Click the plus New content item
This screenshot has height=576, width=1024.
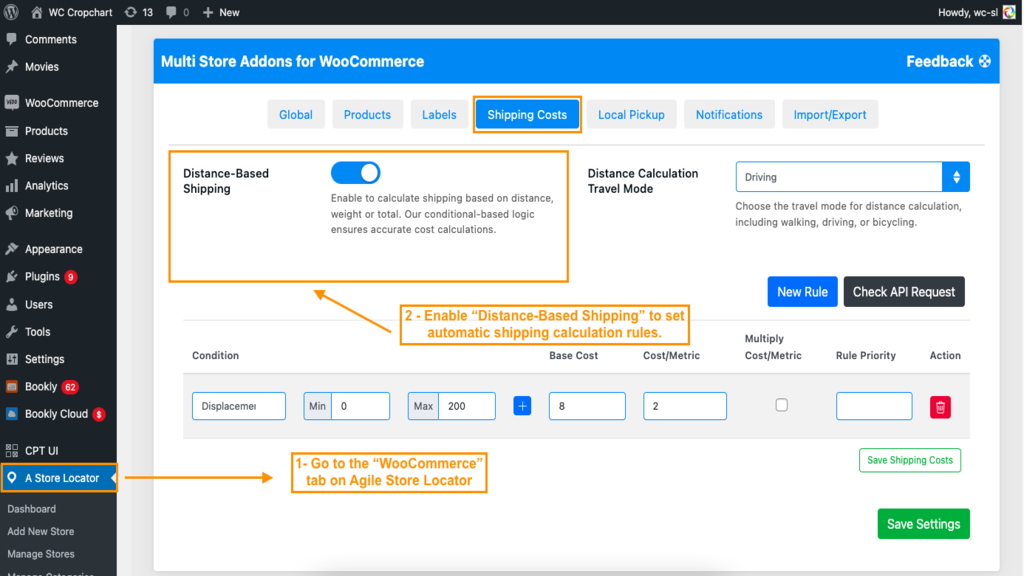pyautogui.click(x=221, y=12)
